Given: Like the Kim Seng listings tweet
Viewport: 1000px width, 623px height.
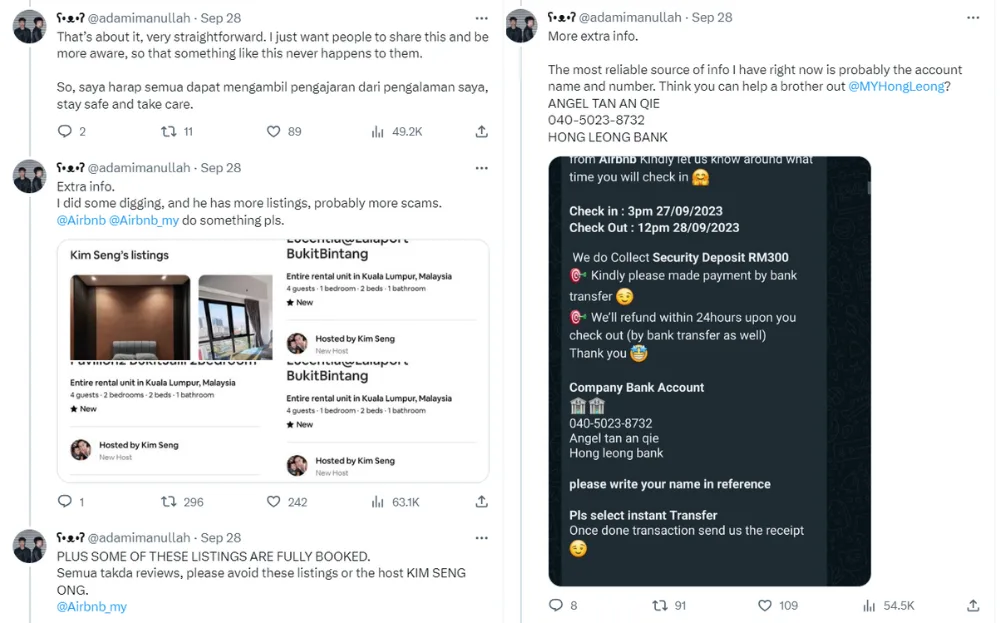Looking at the screenshot, I should tap(273, 502).
